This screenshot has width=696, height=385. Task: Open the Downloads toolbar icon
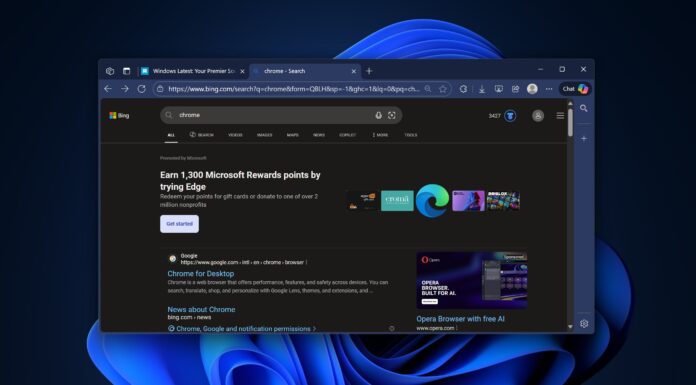482,89
